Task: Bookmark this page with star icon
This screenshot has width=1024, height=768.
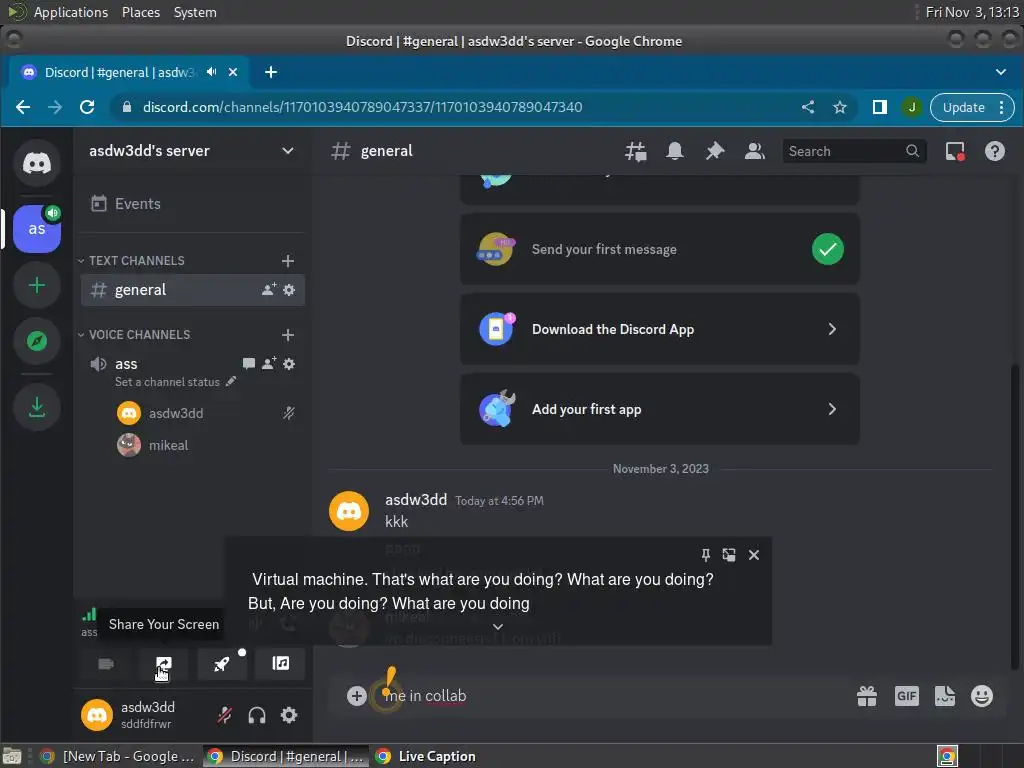Action: click(840, 107)
